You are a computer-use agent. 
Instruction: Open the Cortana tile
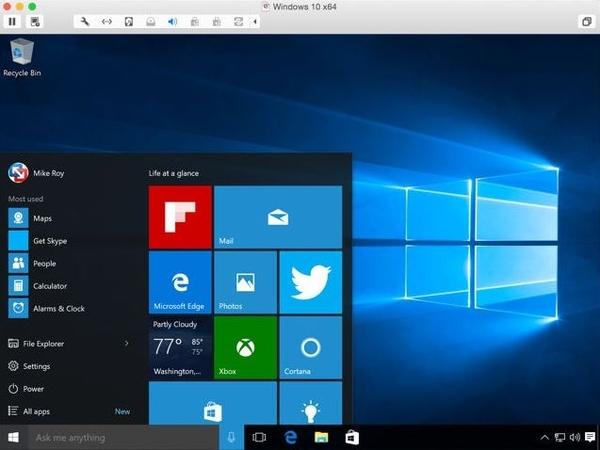tap(311, 347)
